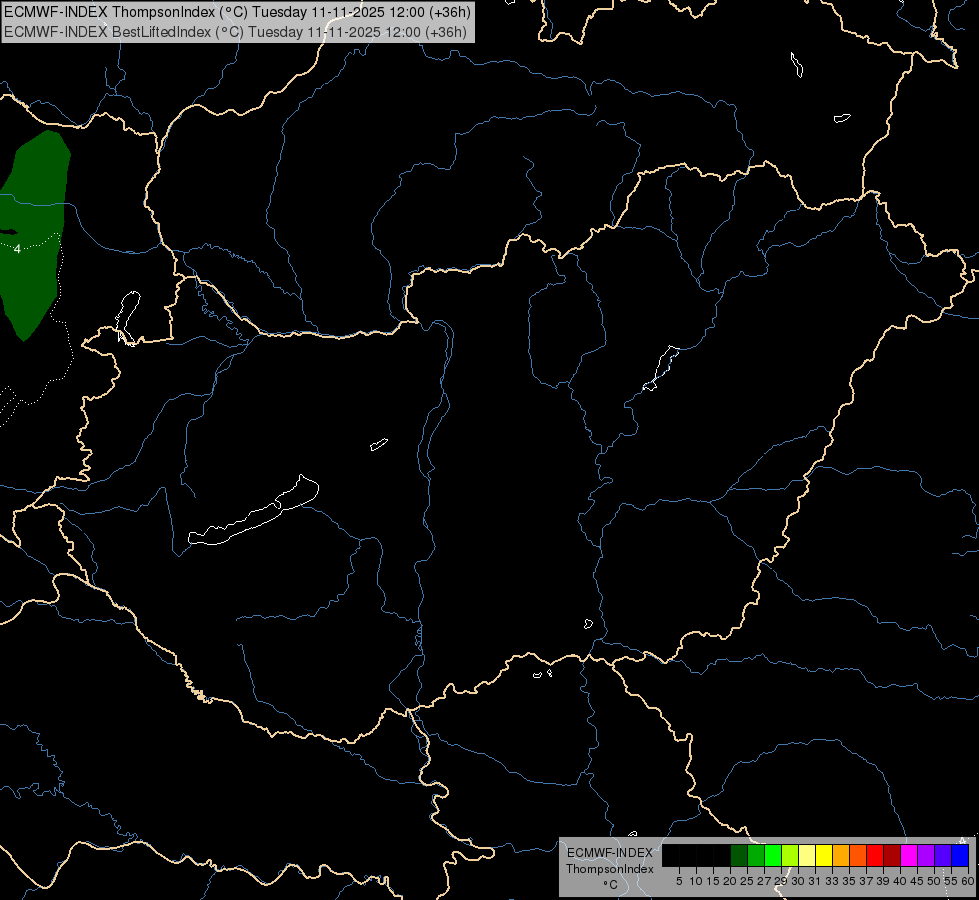Click legend tick value '5'
This screenshot has width=979, height=900.
point(679,881)
